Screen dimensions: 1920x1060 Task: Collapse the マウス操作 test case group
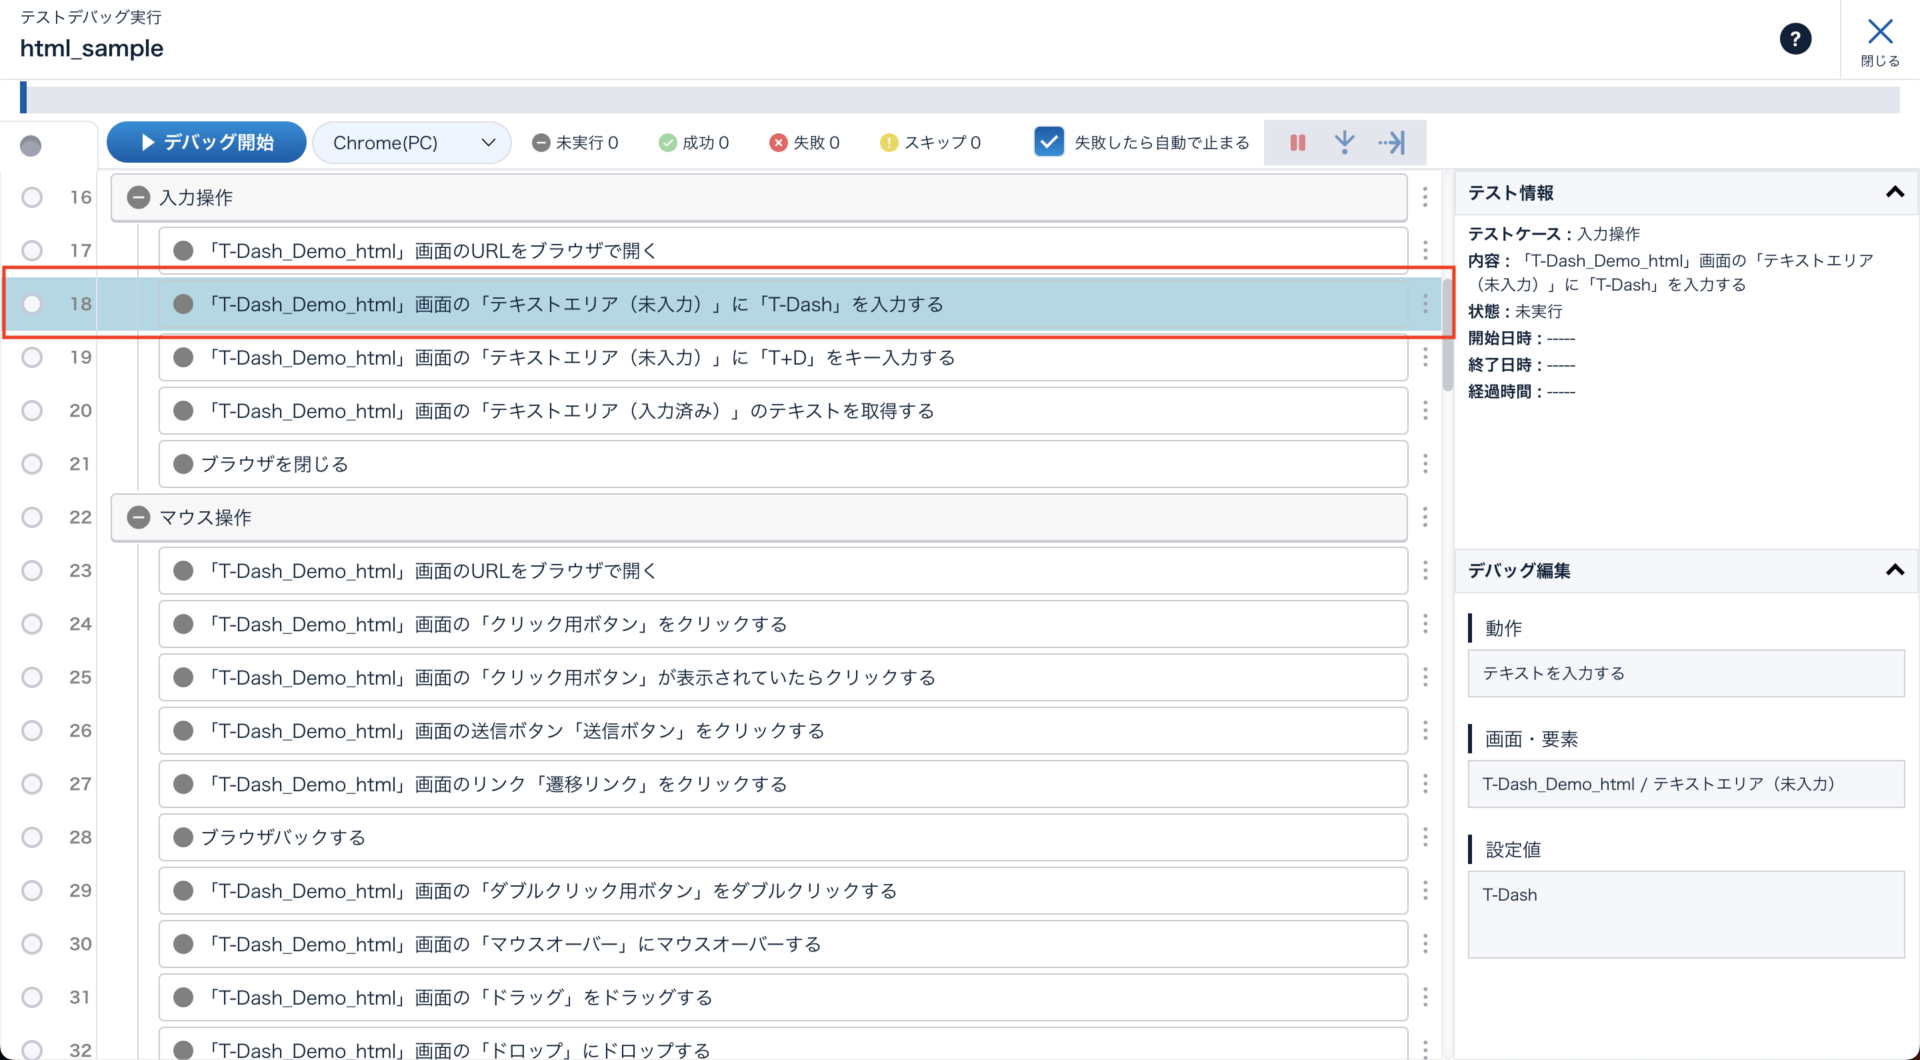(x=139, y=517)
